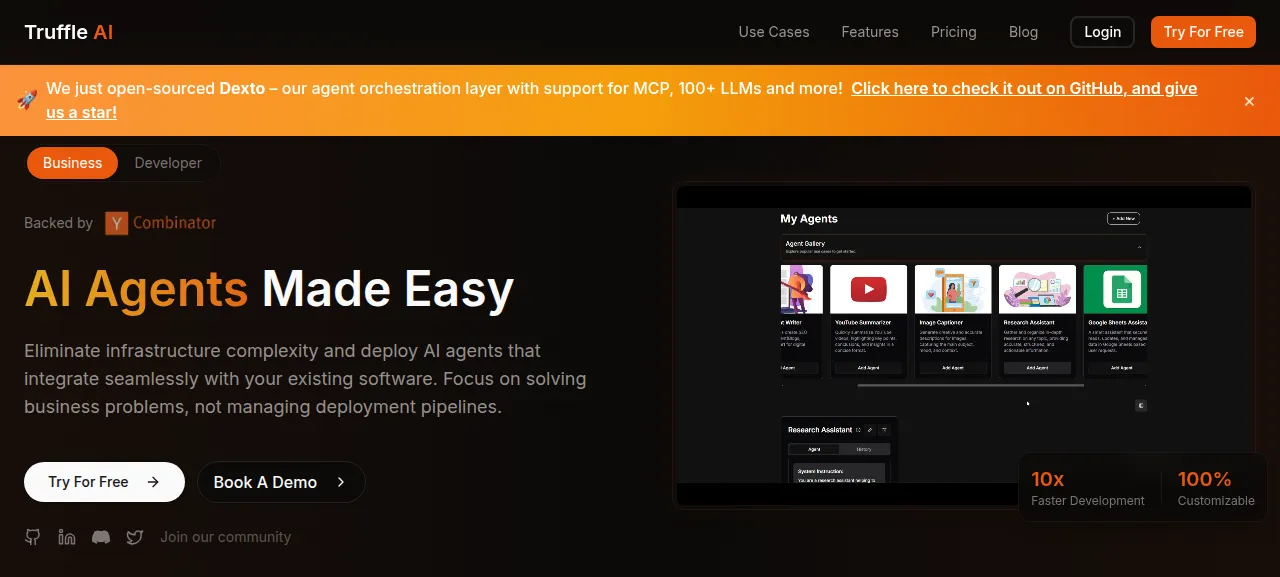Screen dimensions: 1280x577
Task: Click the Truffle AI logo
Action: (69, 32)
